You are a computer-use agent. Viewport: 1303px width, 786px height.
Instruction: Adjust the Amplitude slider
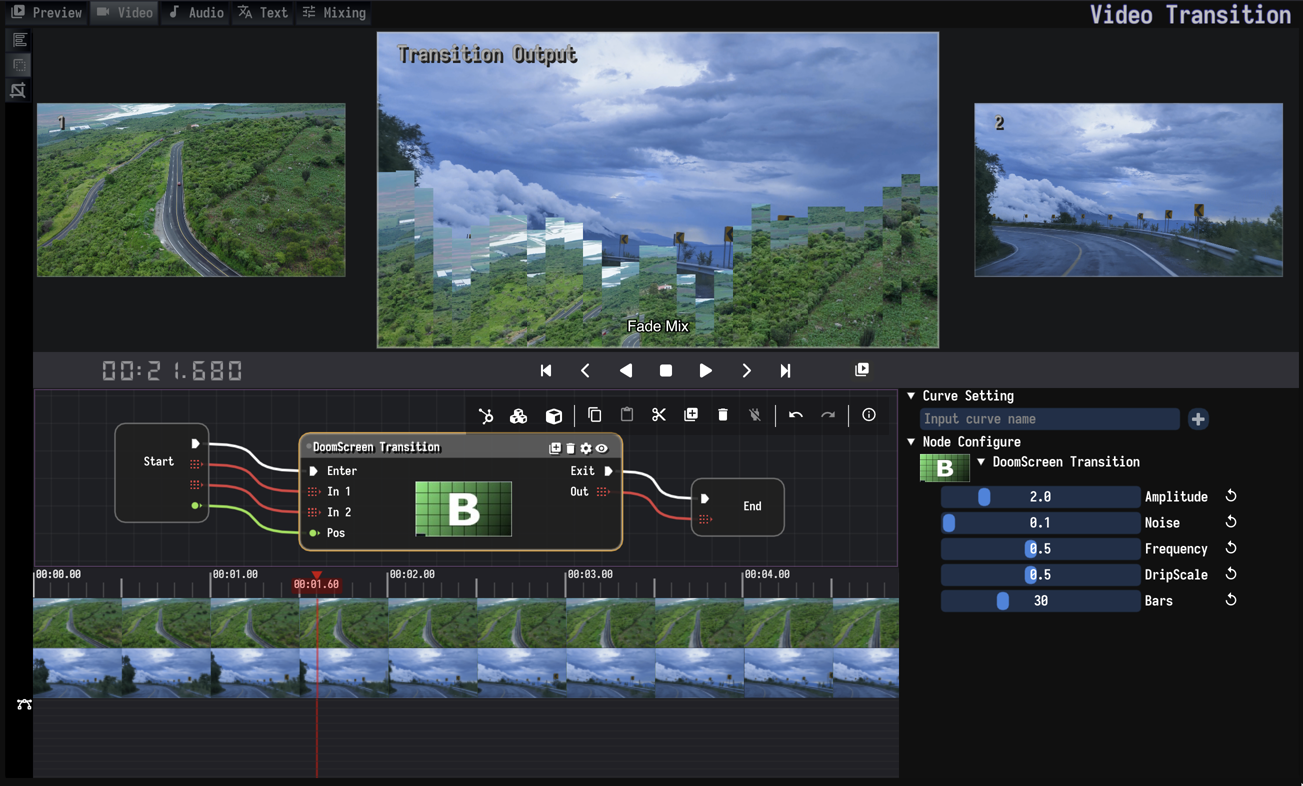1040,497
